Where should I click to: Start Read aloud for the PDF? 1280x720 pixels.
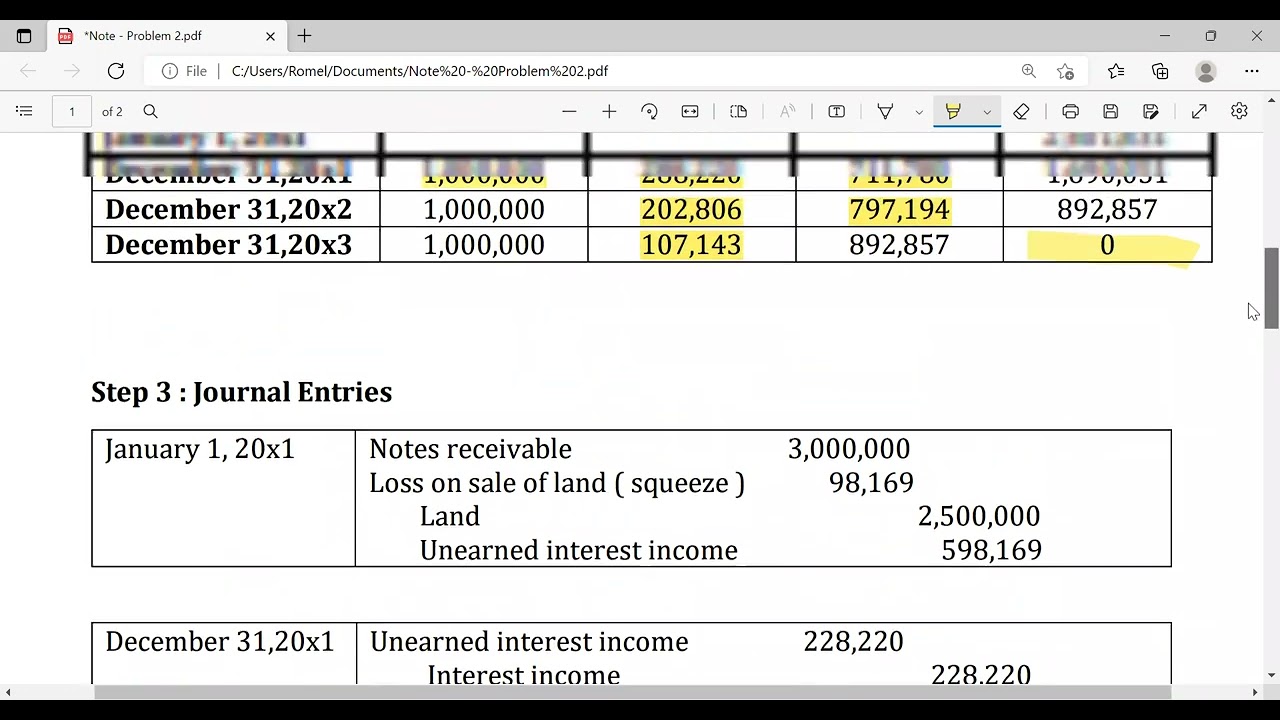(788, 111)
